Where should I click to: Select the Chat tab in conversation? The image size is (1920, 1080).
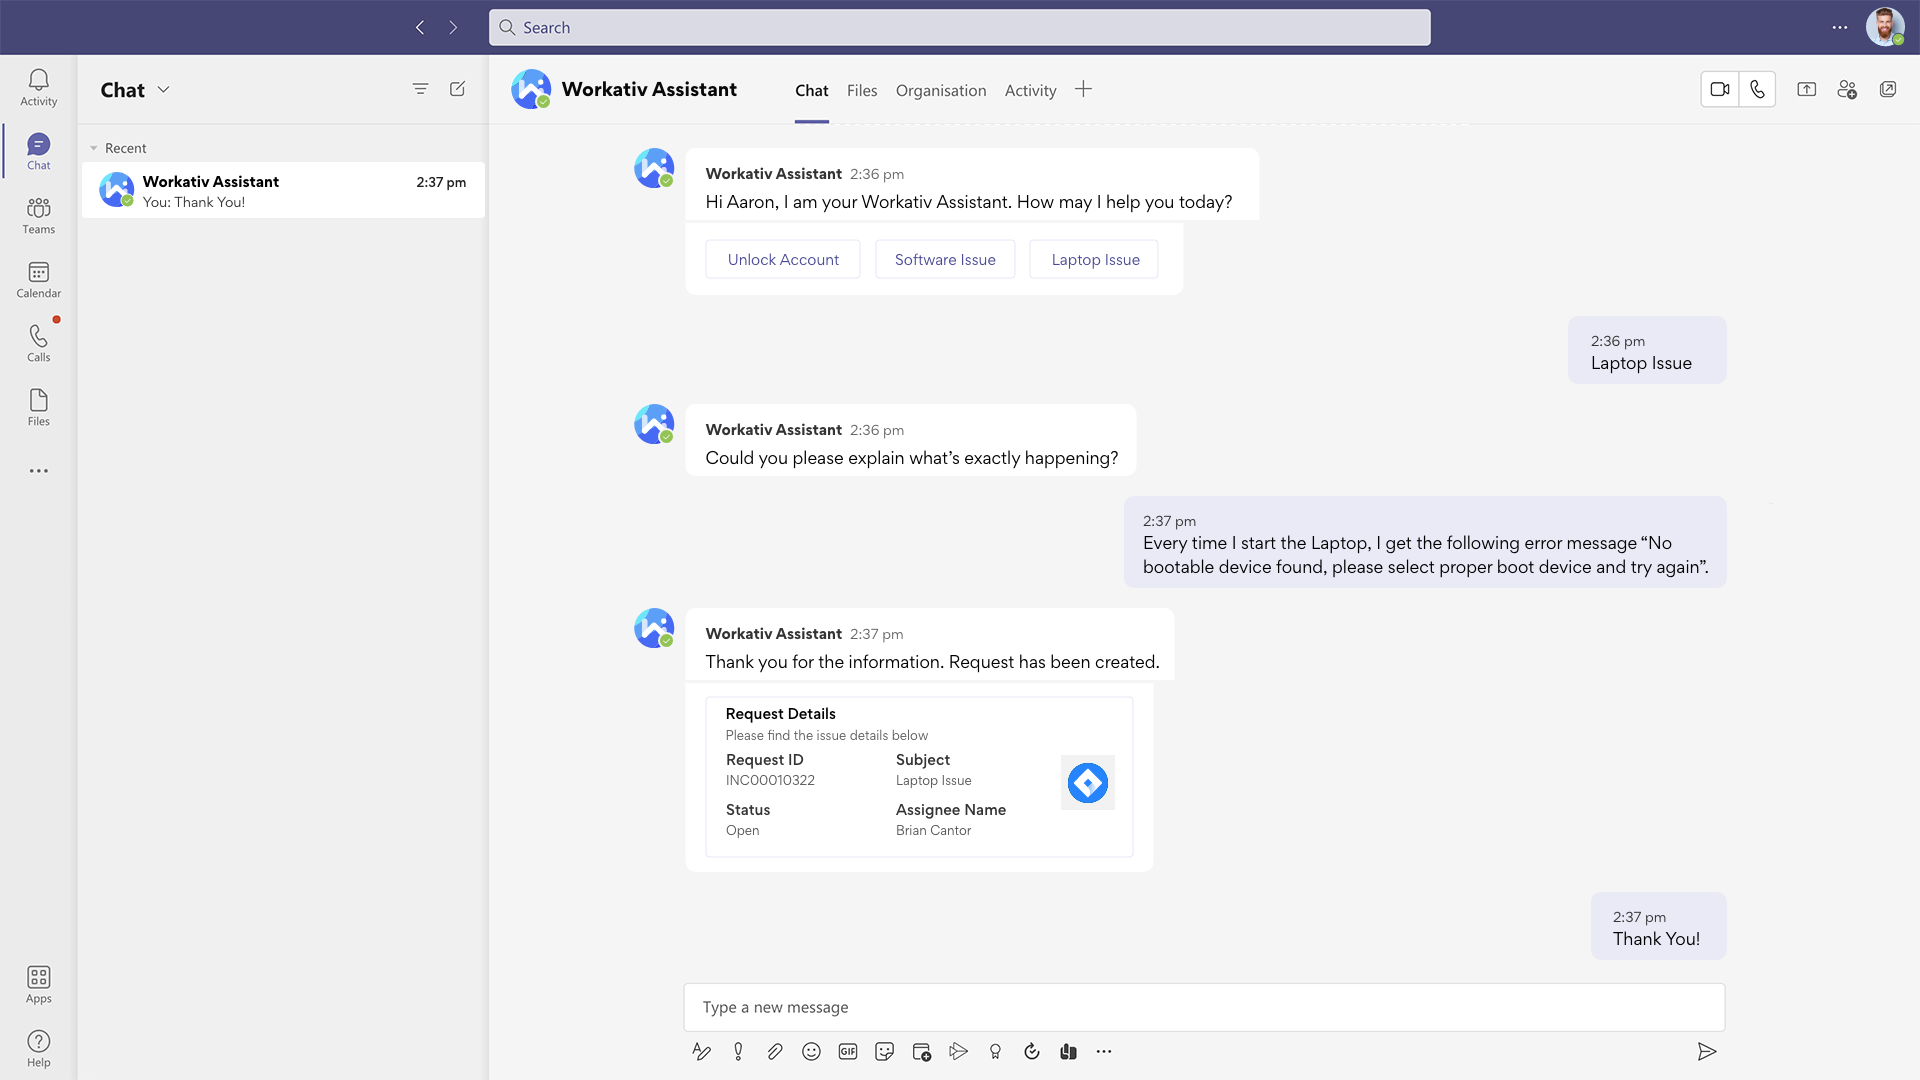coord(811,90)
